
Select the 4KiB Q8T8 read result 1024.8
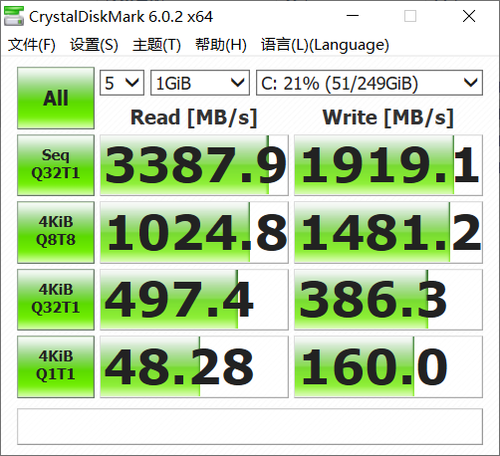tap(194, 232)
